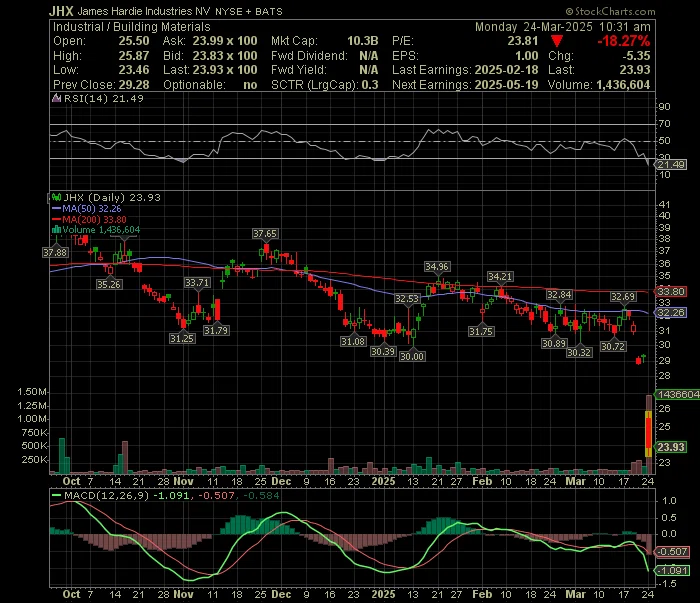Viewport: 700px width, 603px height.
Task: Click the 32.69 price annotation label
Action: pos(623,297)
